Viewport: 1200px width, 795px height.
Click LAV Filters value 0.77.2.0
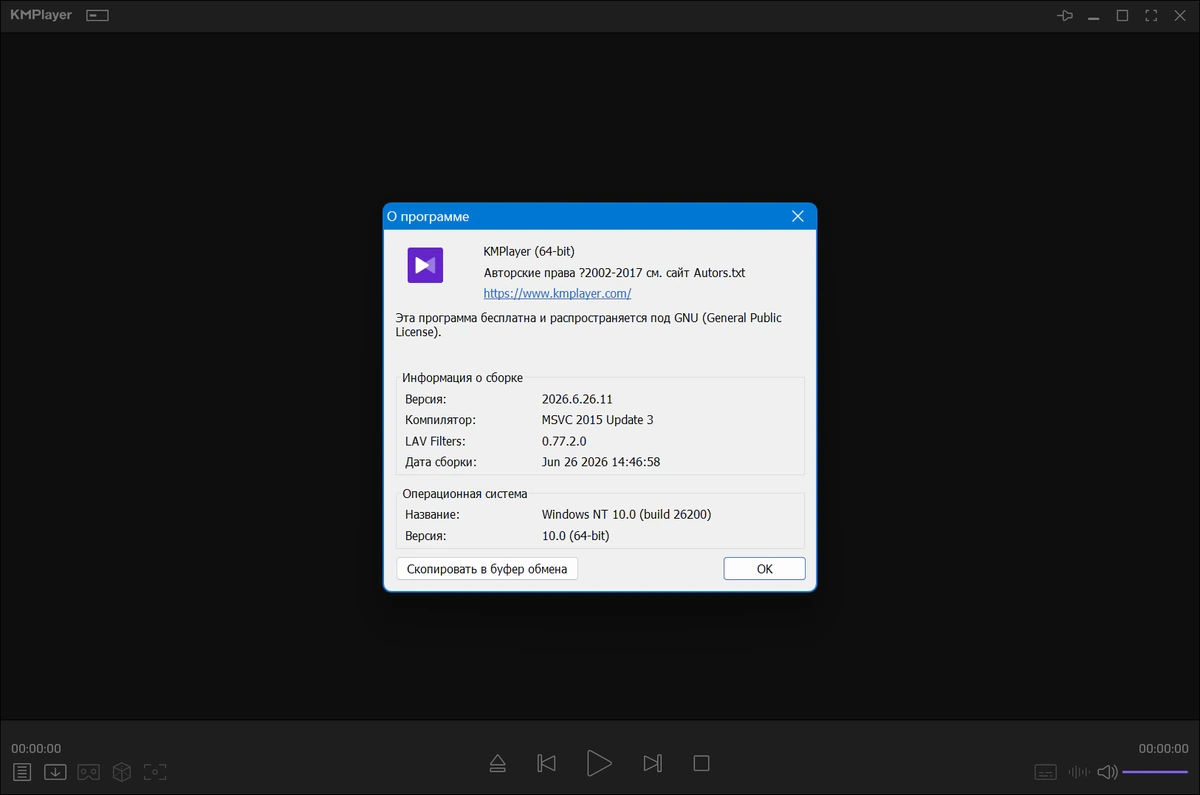564,441
